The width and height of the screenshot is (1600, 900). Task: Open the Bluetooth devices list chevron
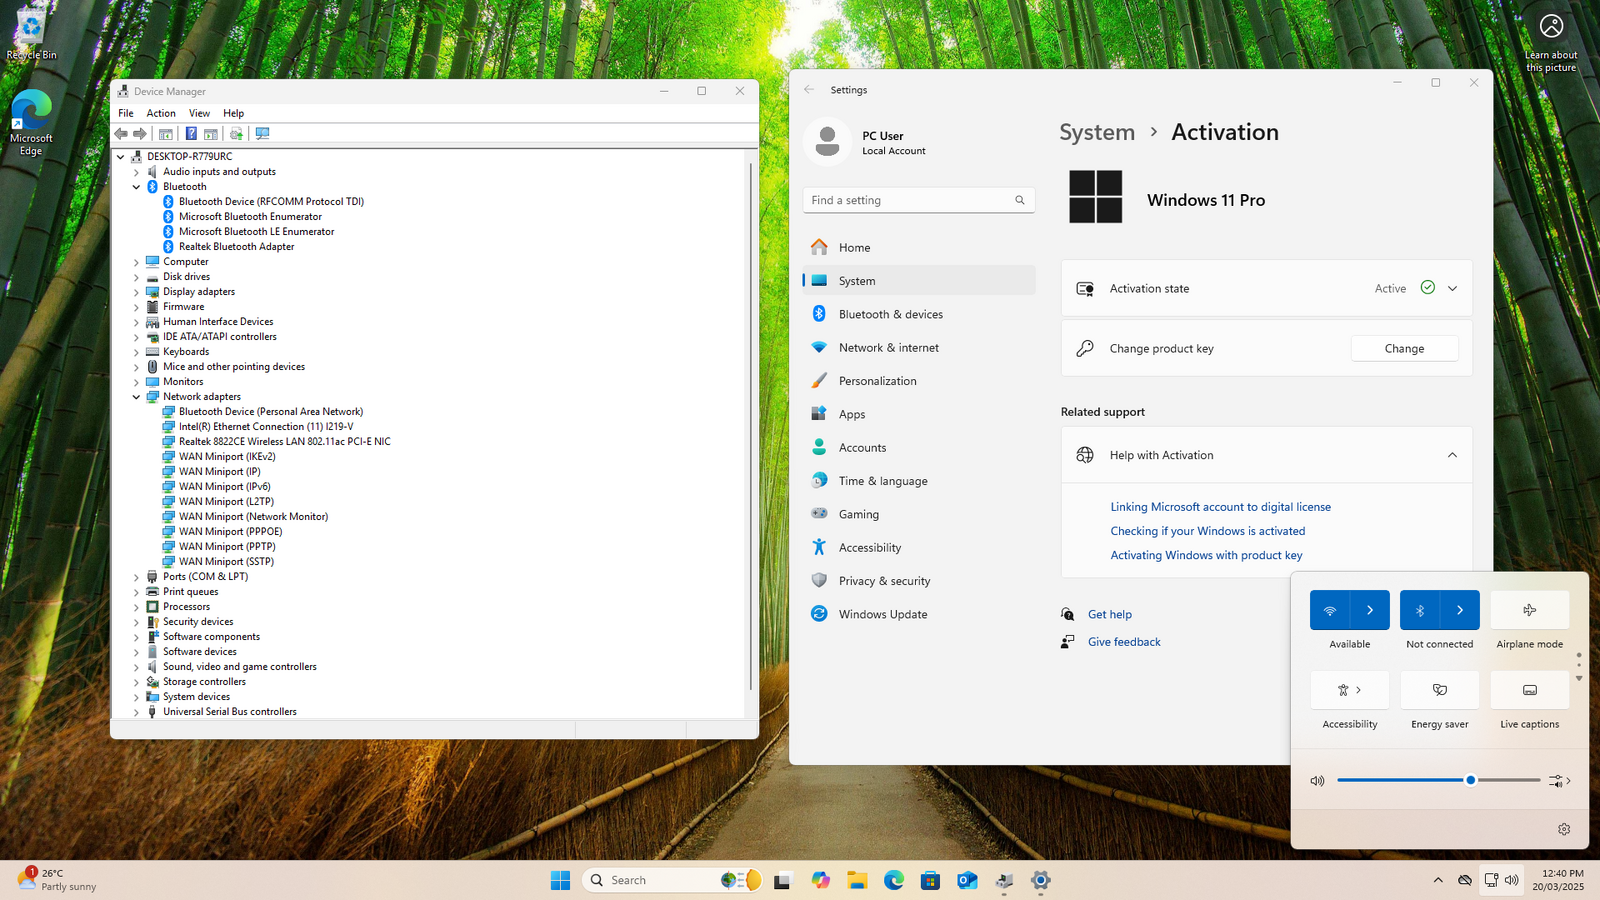point(1460,610)
